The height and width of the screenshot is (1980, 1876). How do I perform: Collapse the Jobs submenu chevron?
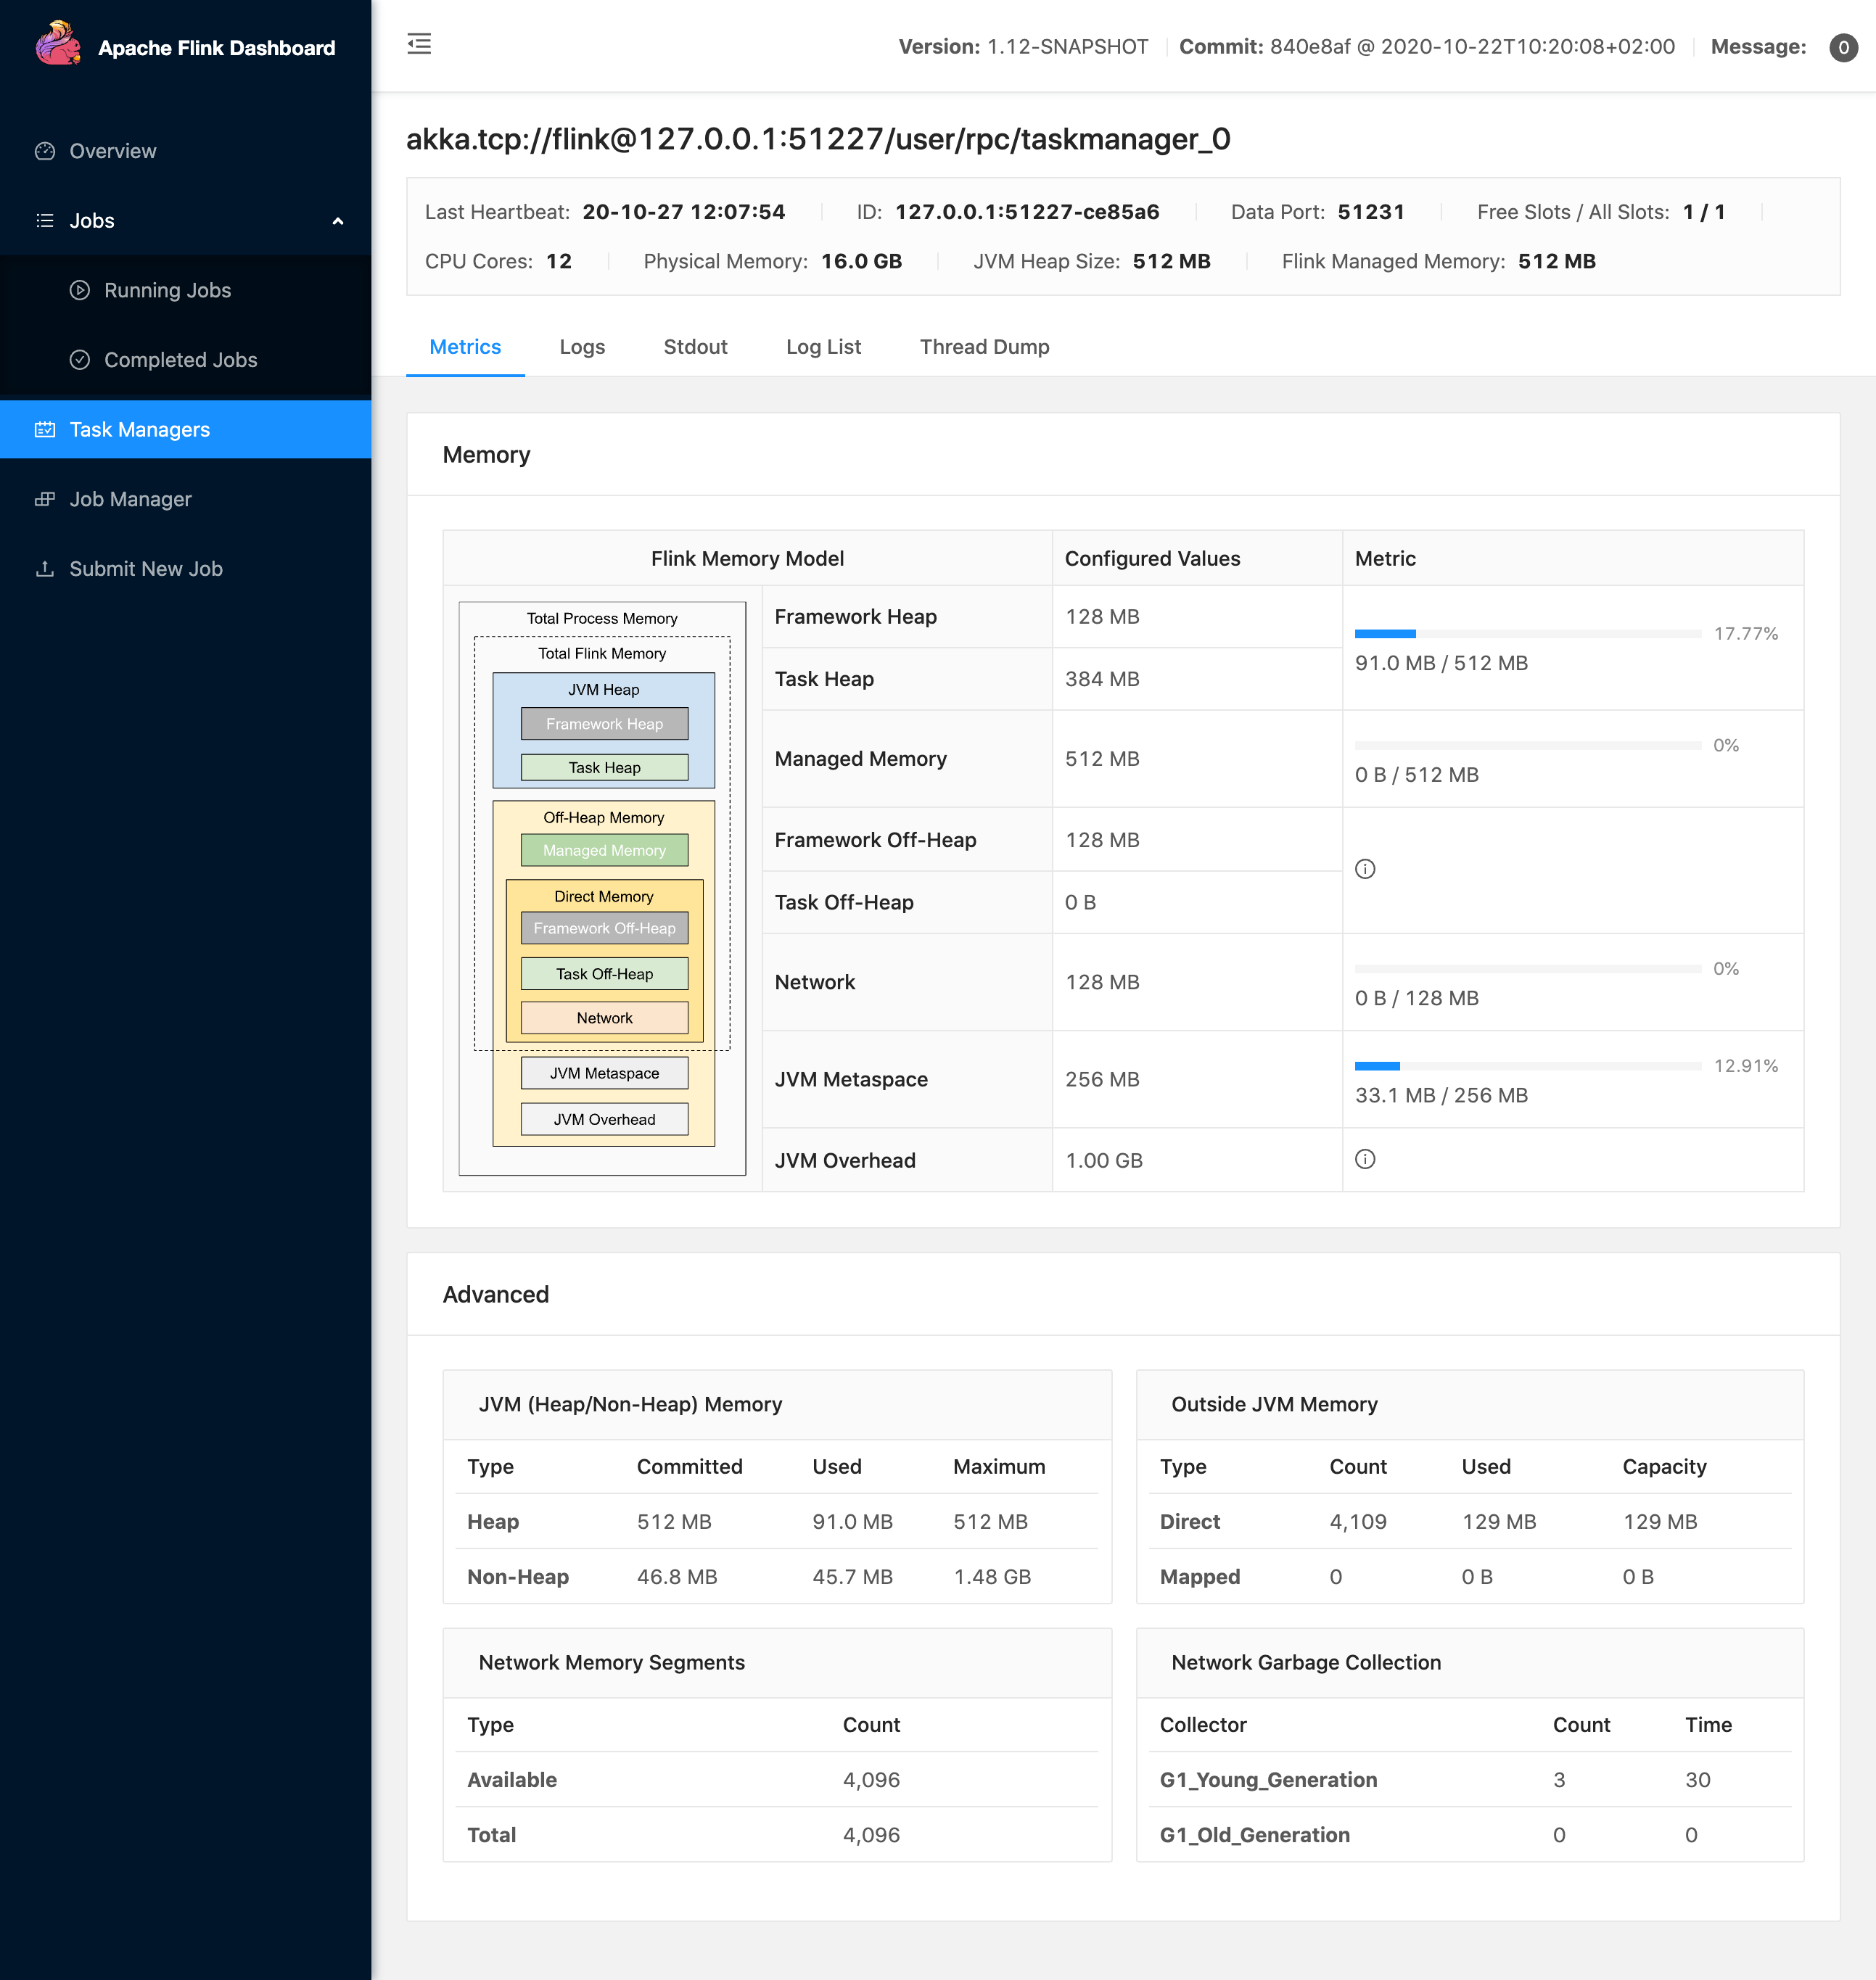tap(338, 221)
